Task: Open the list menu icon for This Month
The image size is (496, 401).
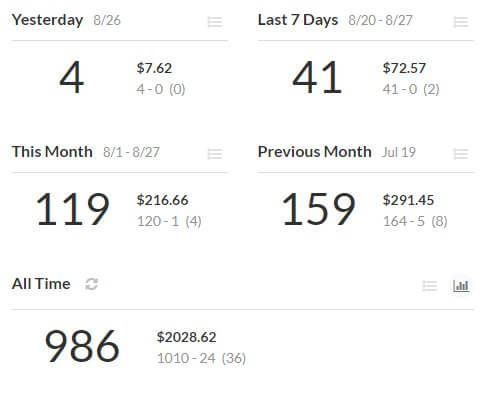Action: click(215, 154)
